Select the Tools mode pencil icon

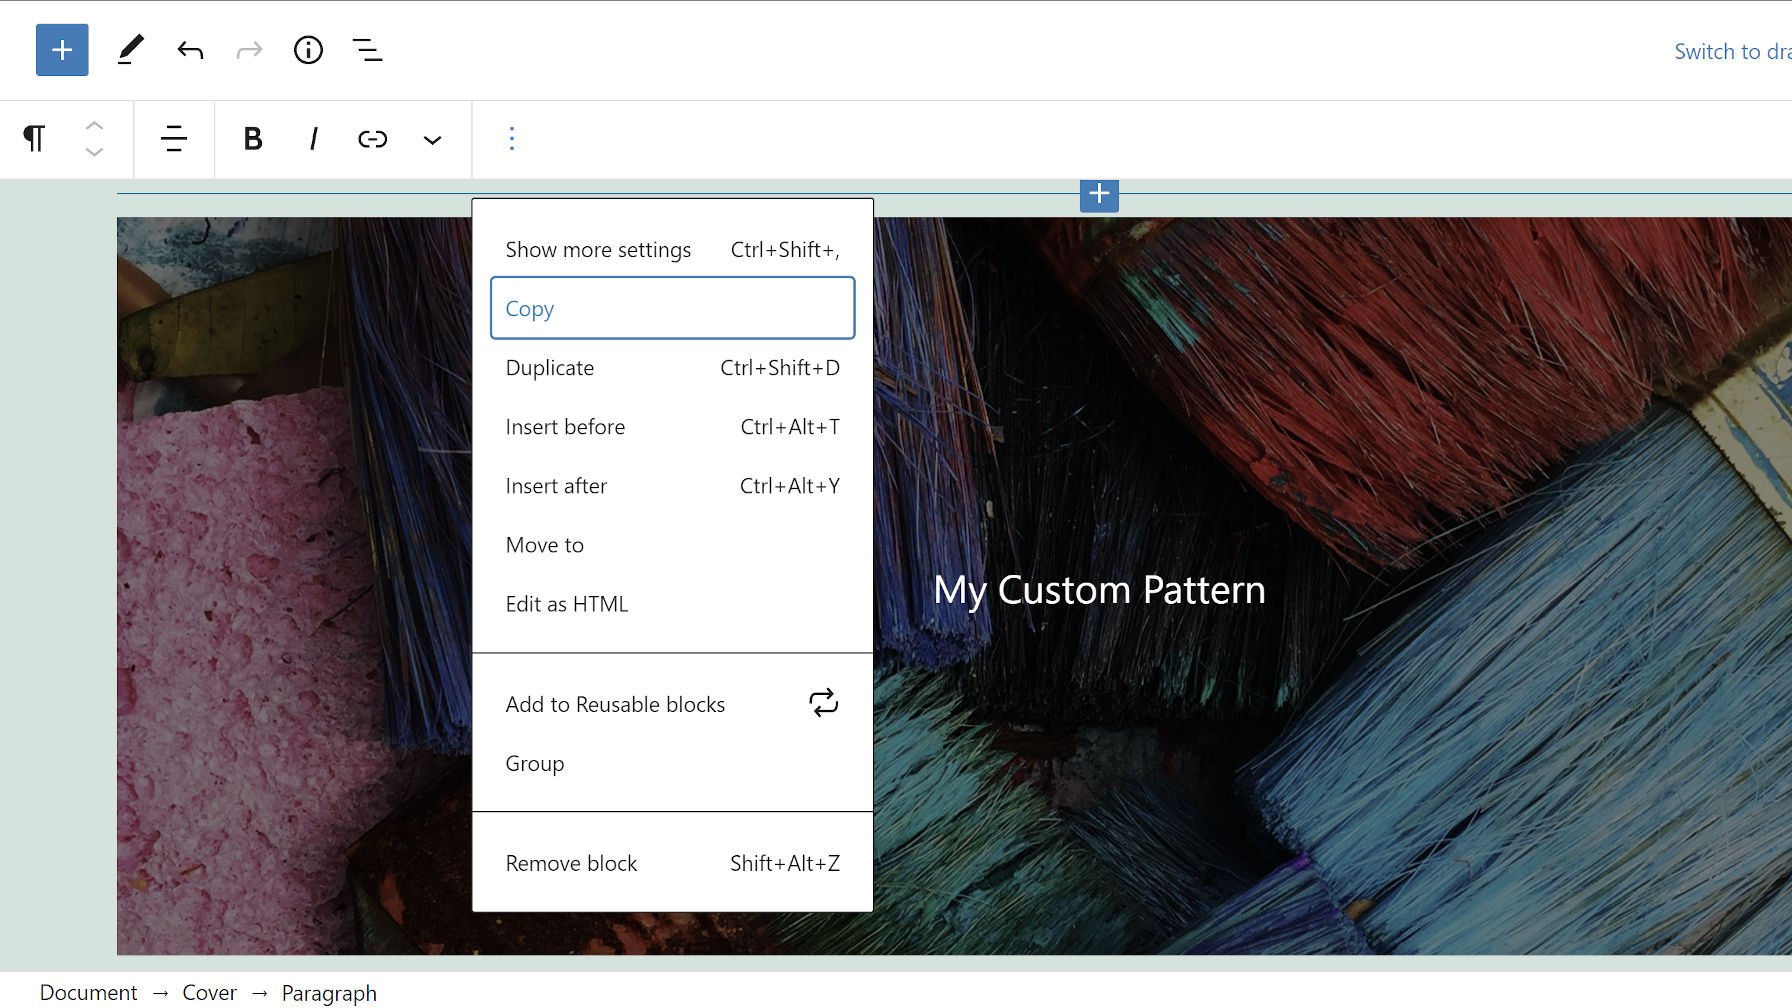130,50
